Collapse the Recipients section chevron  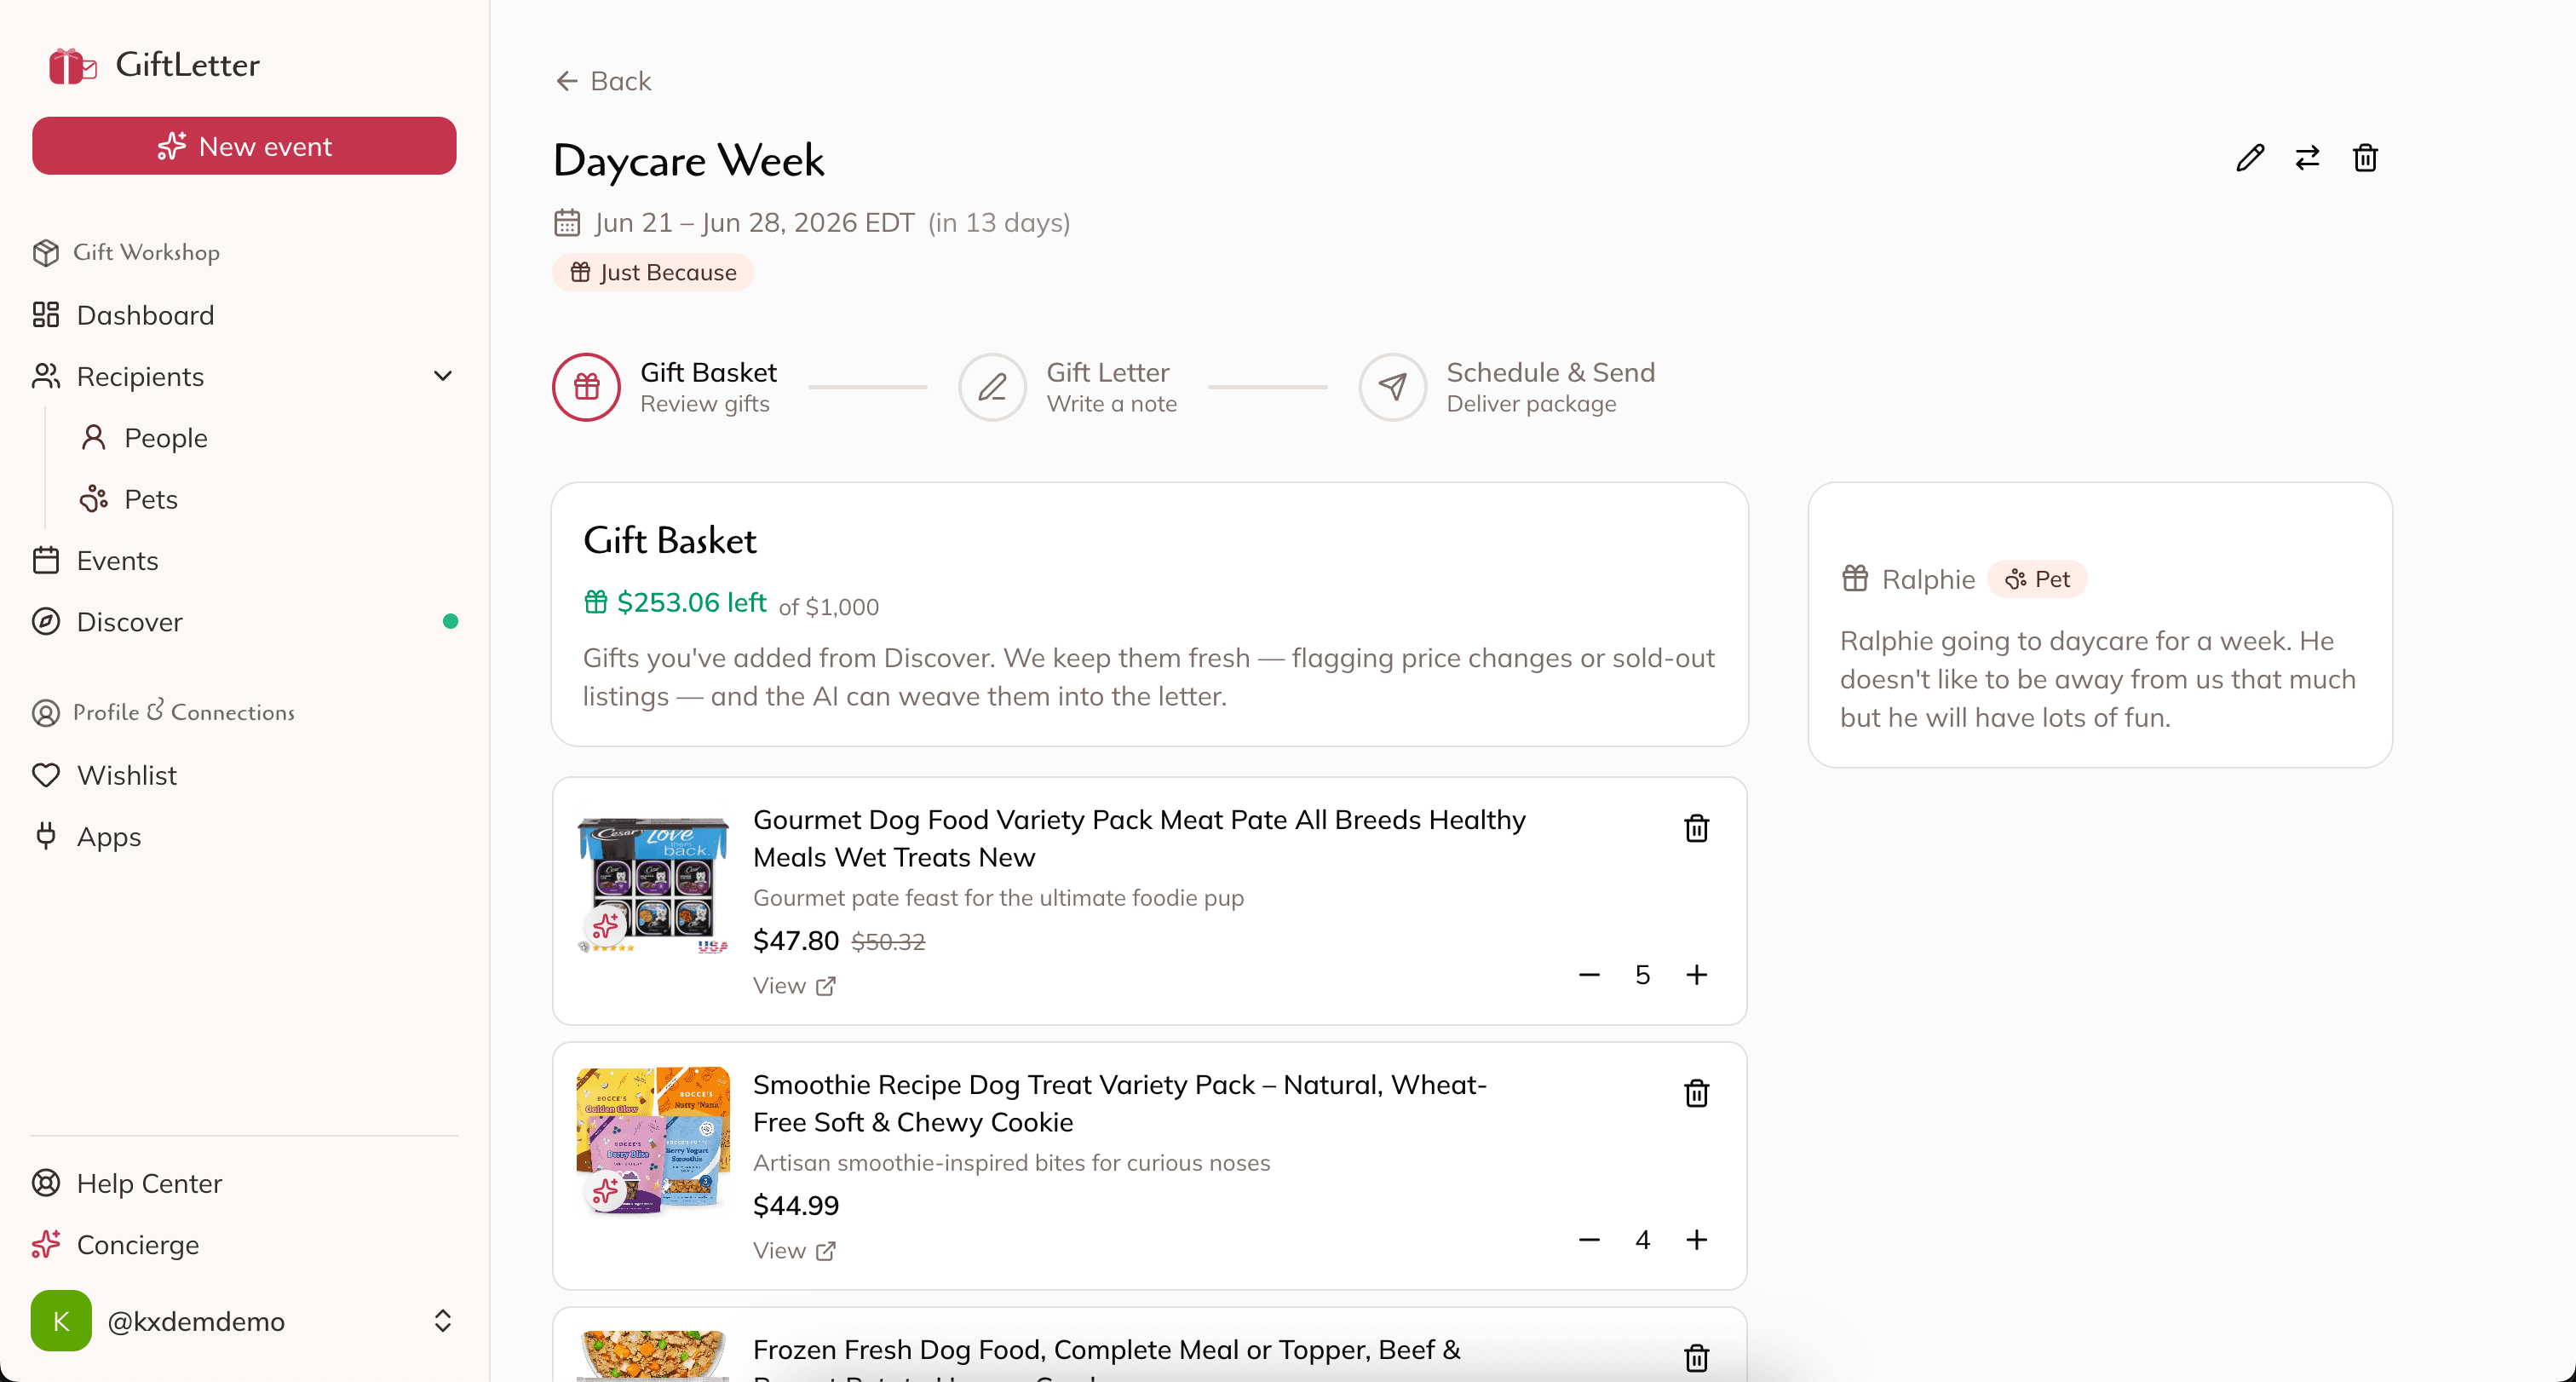pyautogui.click(x=443, y=376)
